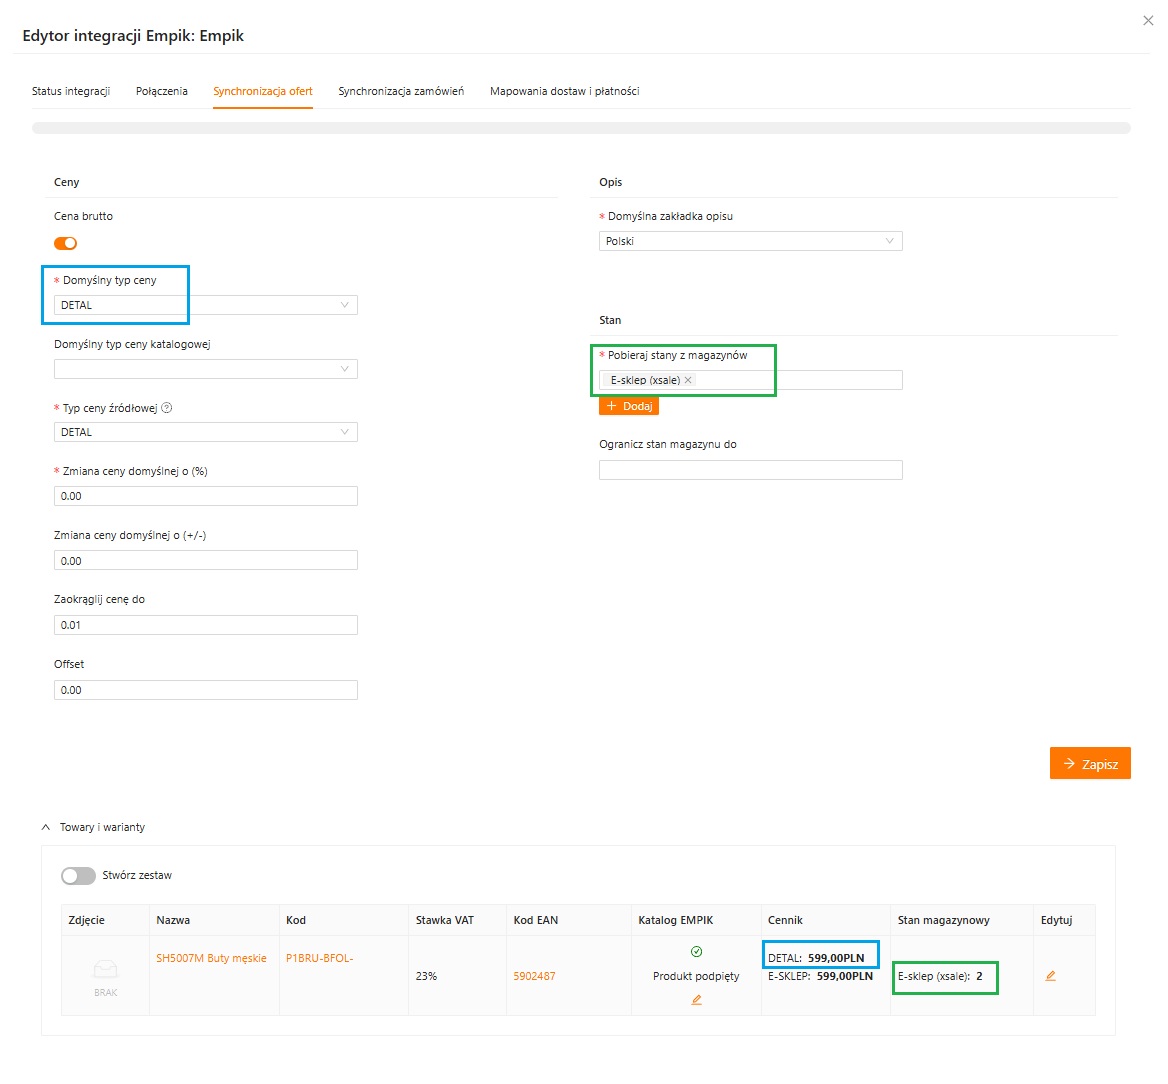1168x1084 pixels.
Task: Collapse the Towary i warianty section
Action: [46, 827]
